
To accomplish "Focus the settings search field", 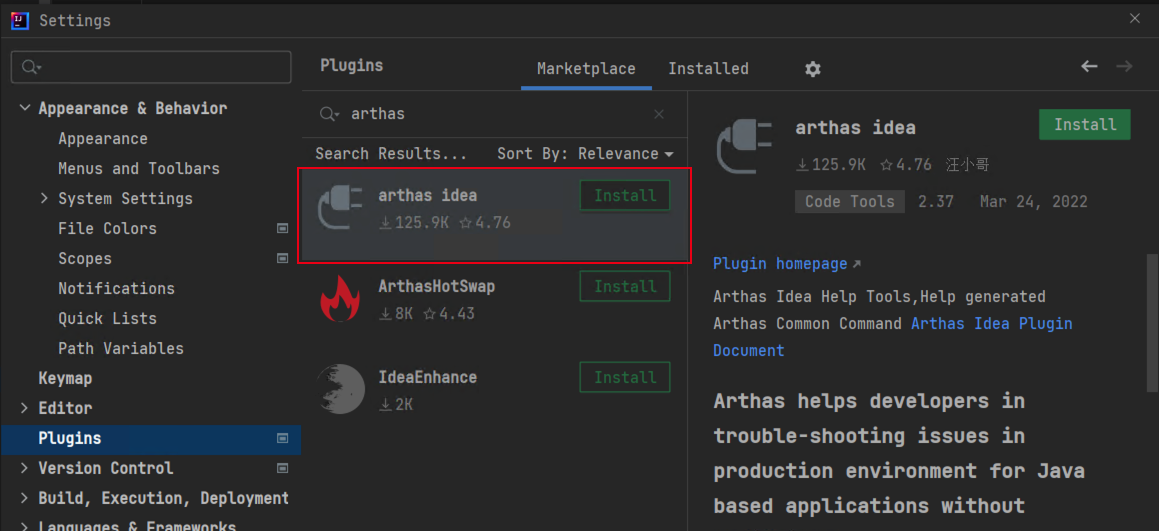I will pos(152,67).
